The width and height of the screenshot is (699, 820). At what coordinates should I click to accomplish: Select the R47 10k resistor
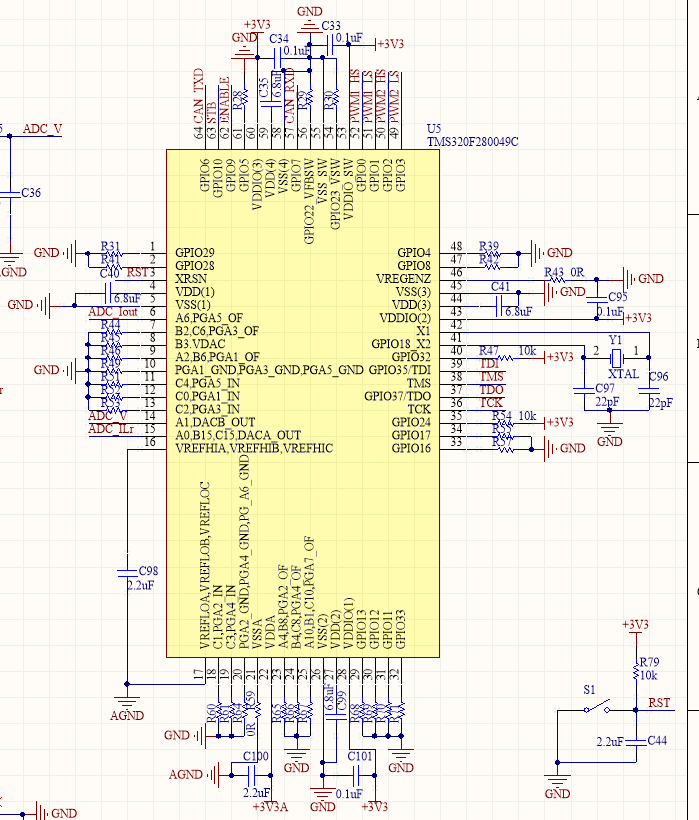tap(505, 358)
